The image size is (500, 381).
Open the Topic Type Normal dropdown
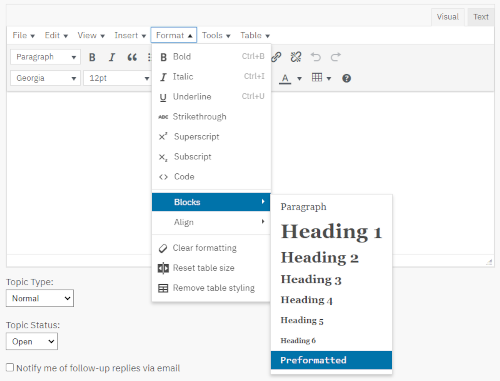tap(40, 298)
